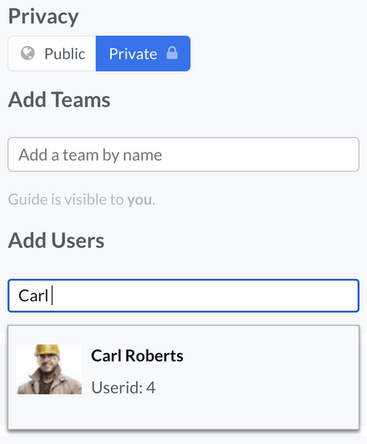
Task: Click the 'Private' text label
Action: tap(133, 54)
